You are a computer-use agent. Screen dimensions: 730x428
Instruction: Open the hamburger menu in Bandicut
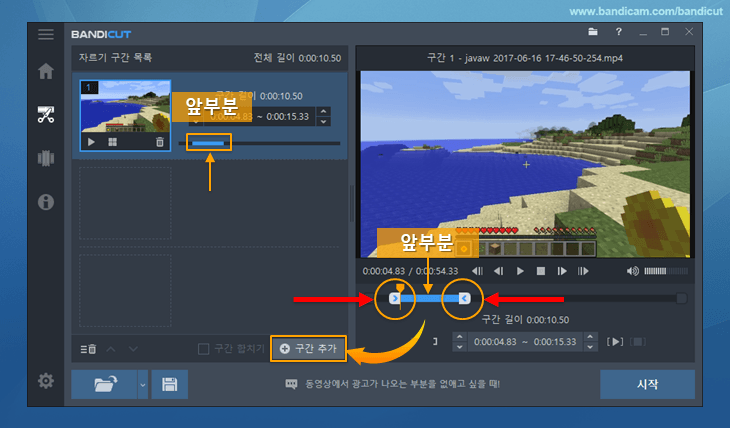(46, 34)
